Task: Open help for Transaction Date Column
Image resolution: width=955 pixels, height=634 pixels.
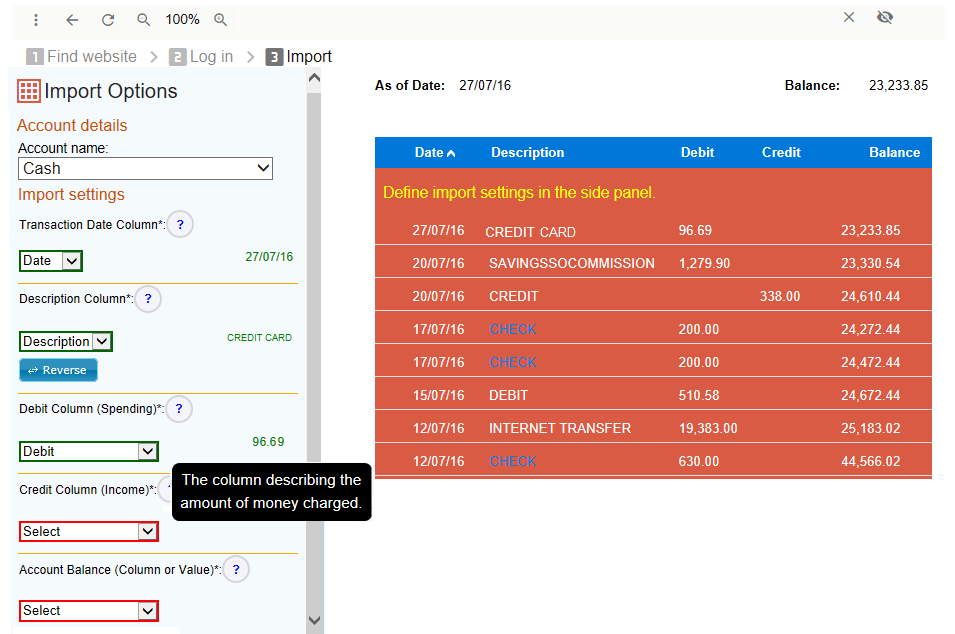Action: click(180, 225)
